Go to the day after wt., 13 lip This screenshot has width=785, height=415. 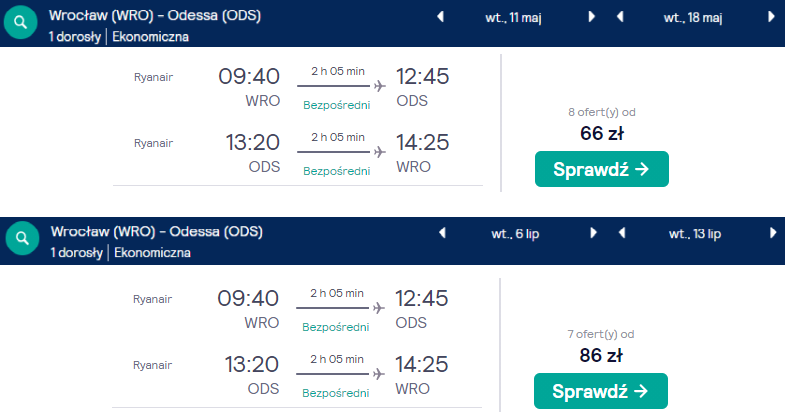coord(773,233)
